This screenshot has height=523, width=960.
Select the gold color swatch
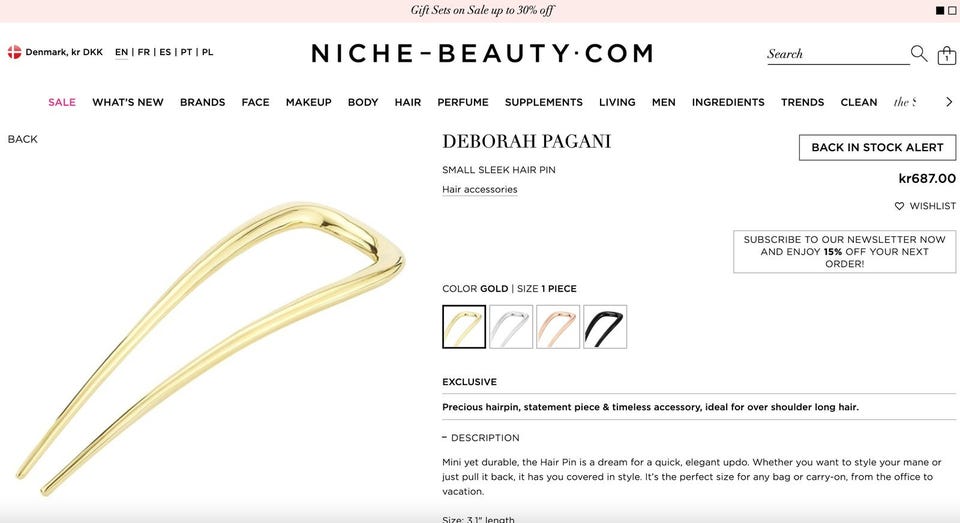pyautogui.click(x=464, y=327)
